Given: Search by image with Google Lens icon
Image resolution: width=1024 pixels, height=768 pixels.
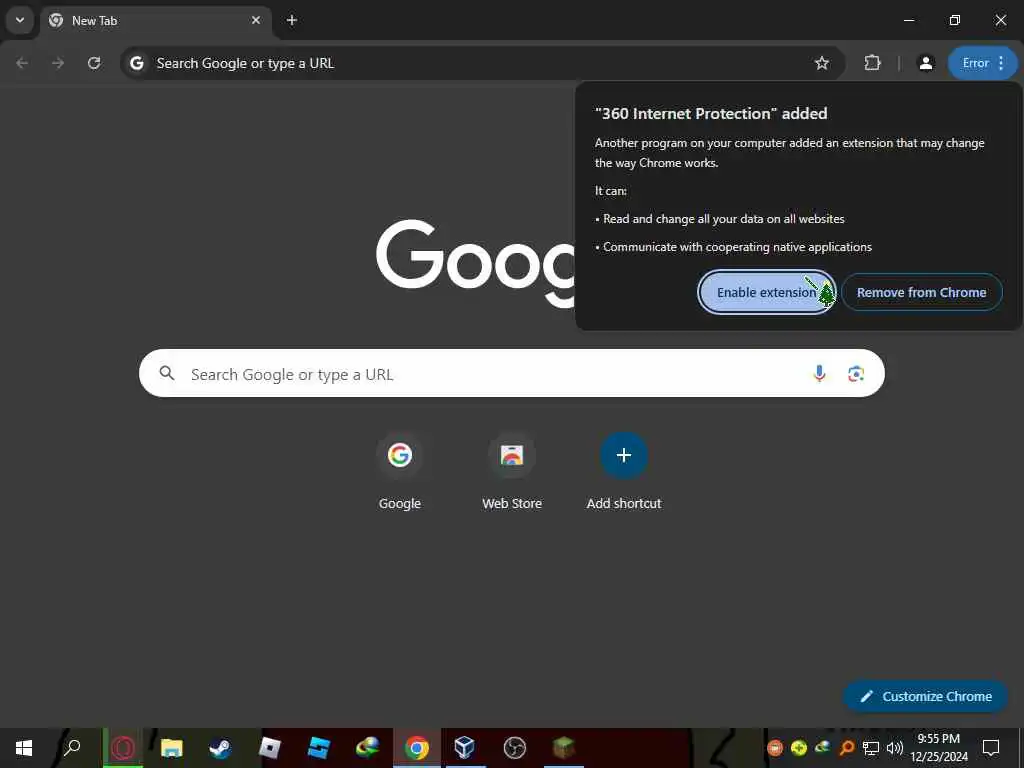Looking at the screenshot, I should point(856,374).
